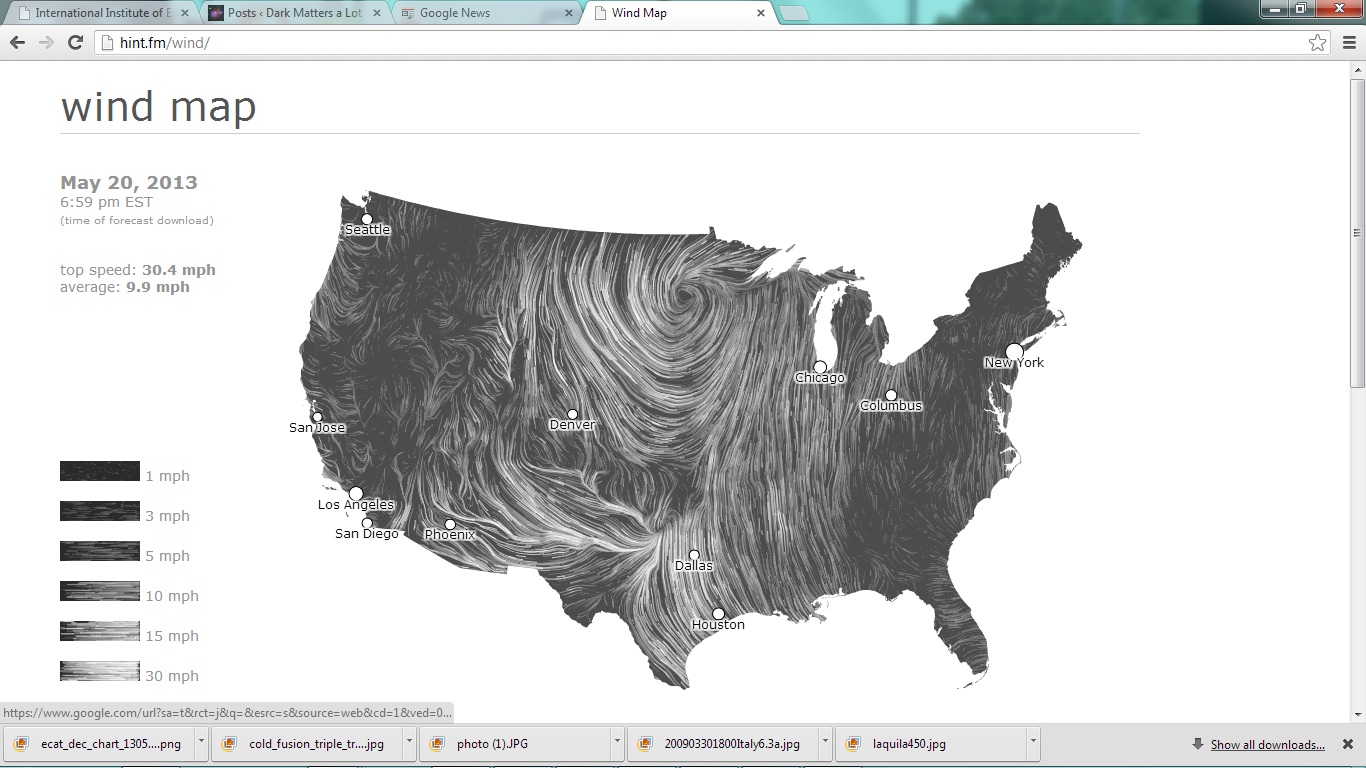Image resolution: width=1366 pixels, height=768 pixels.
Task: Open dropdown arrow for laquila450.jpg
Action: tap(1032, 744)
